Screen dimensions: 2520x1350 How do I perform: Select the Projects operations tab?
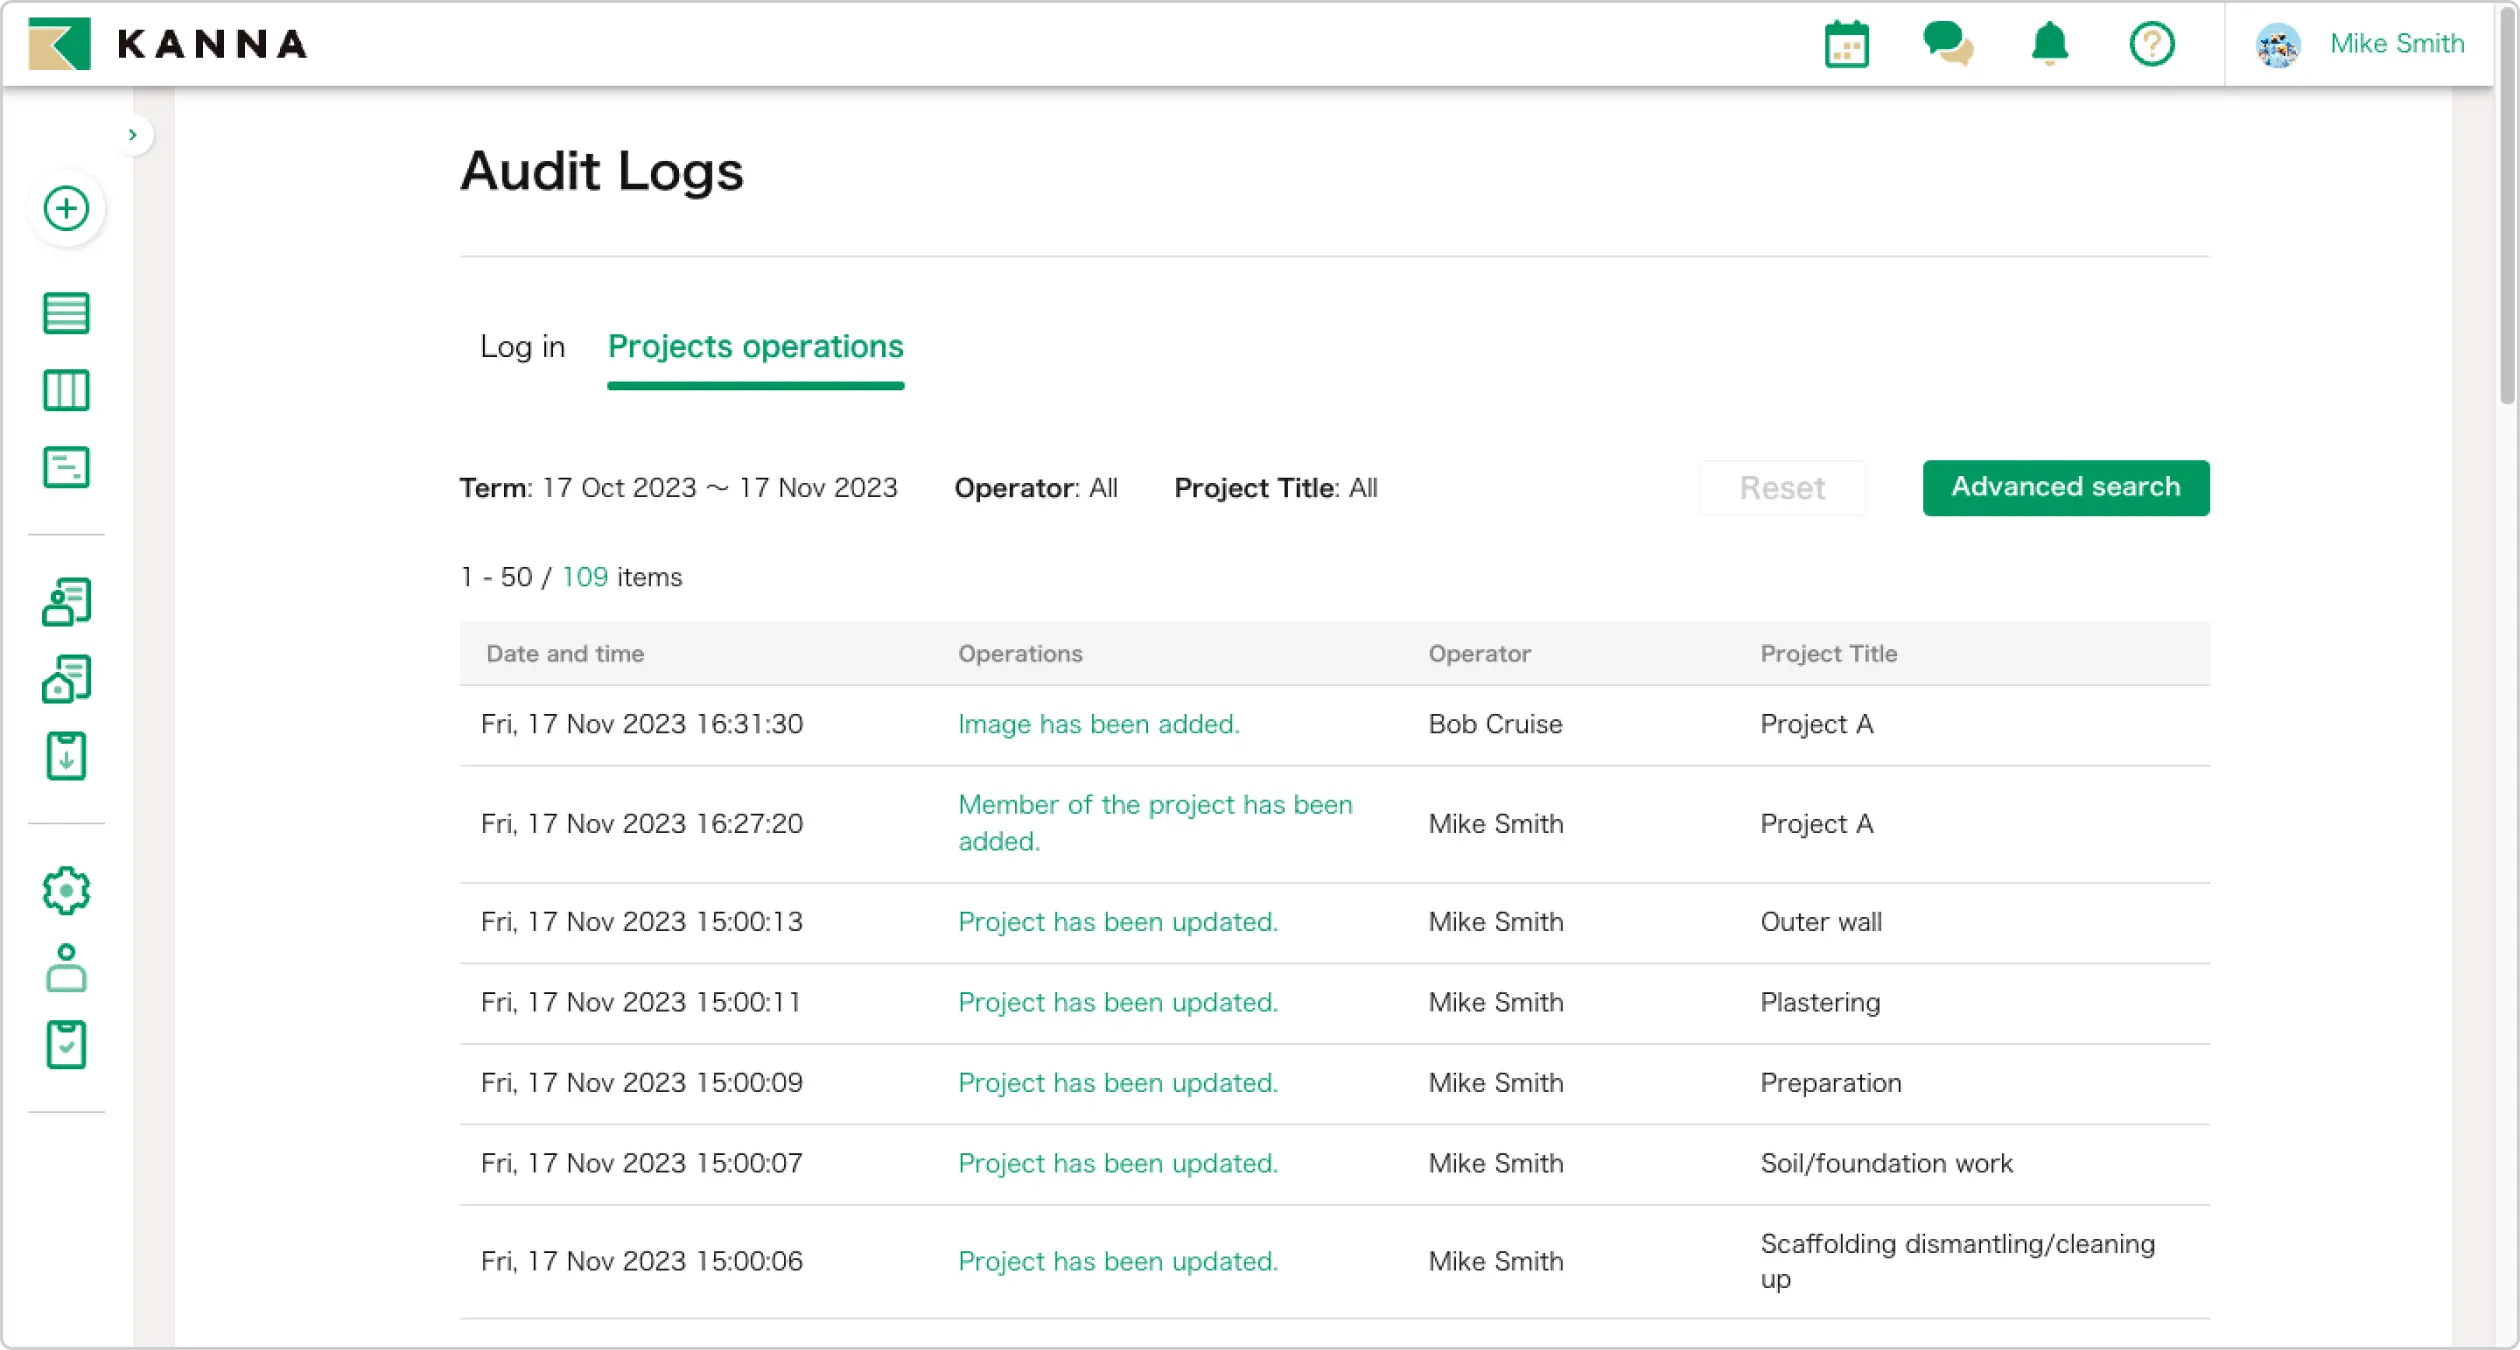coord(755,347)
